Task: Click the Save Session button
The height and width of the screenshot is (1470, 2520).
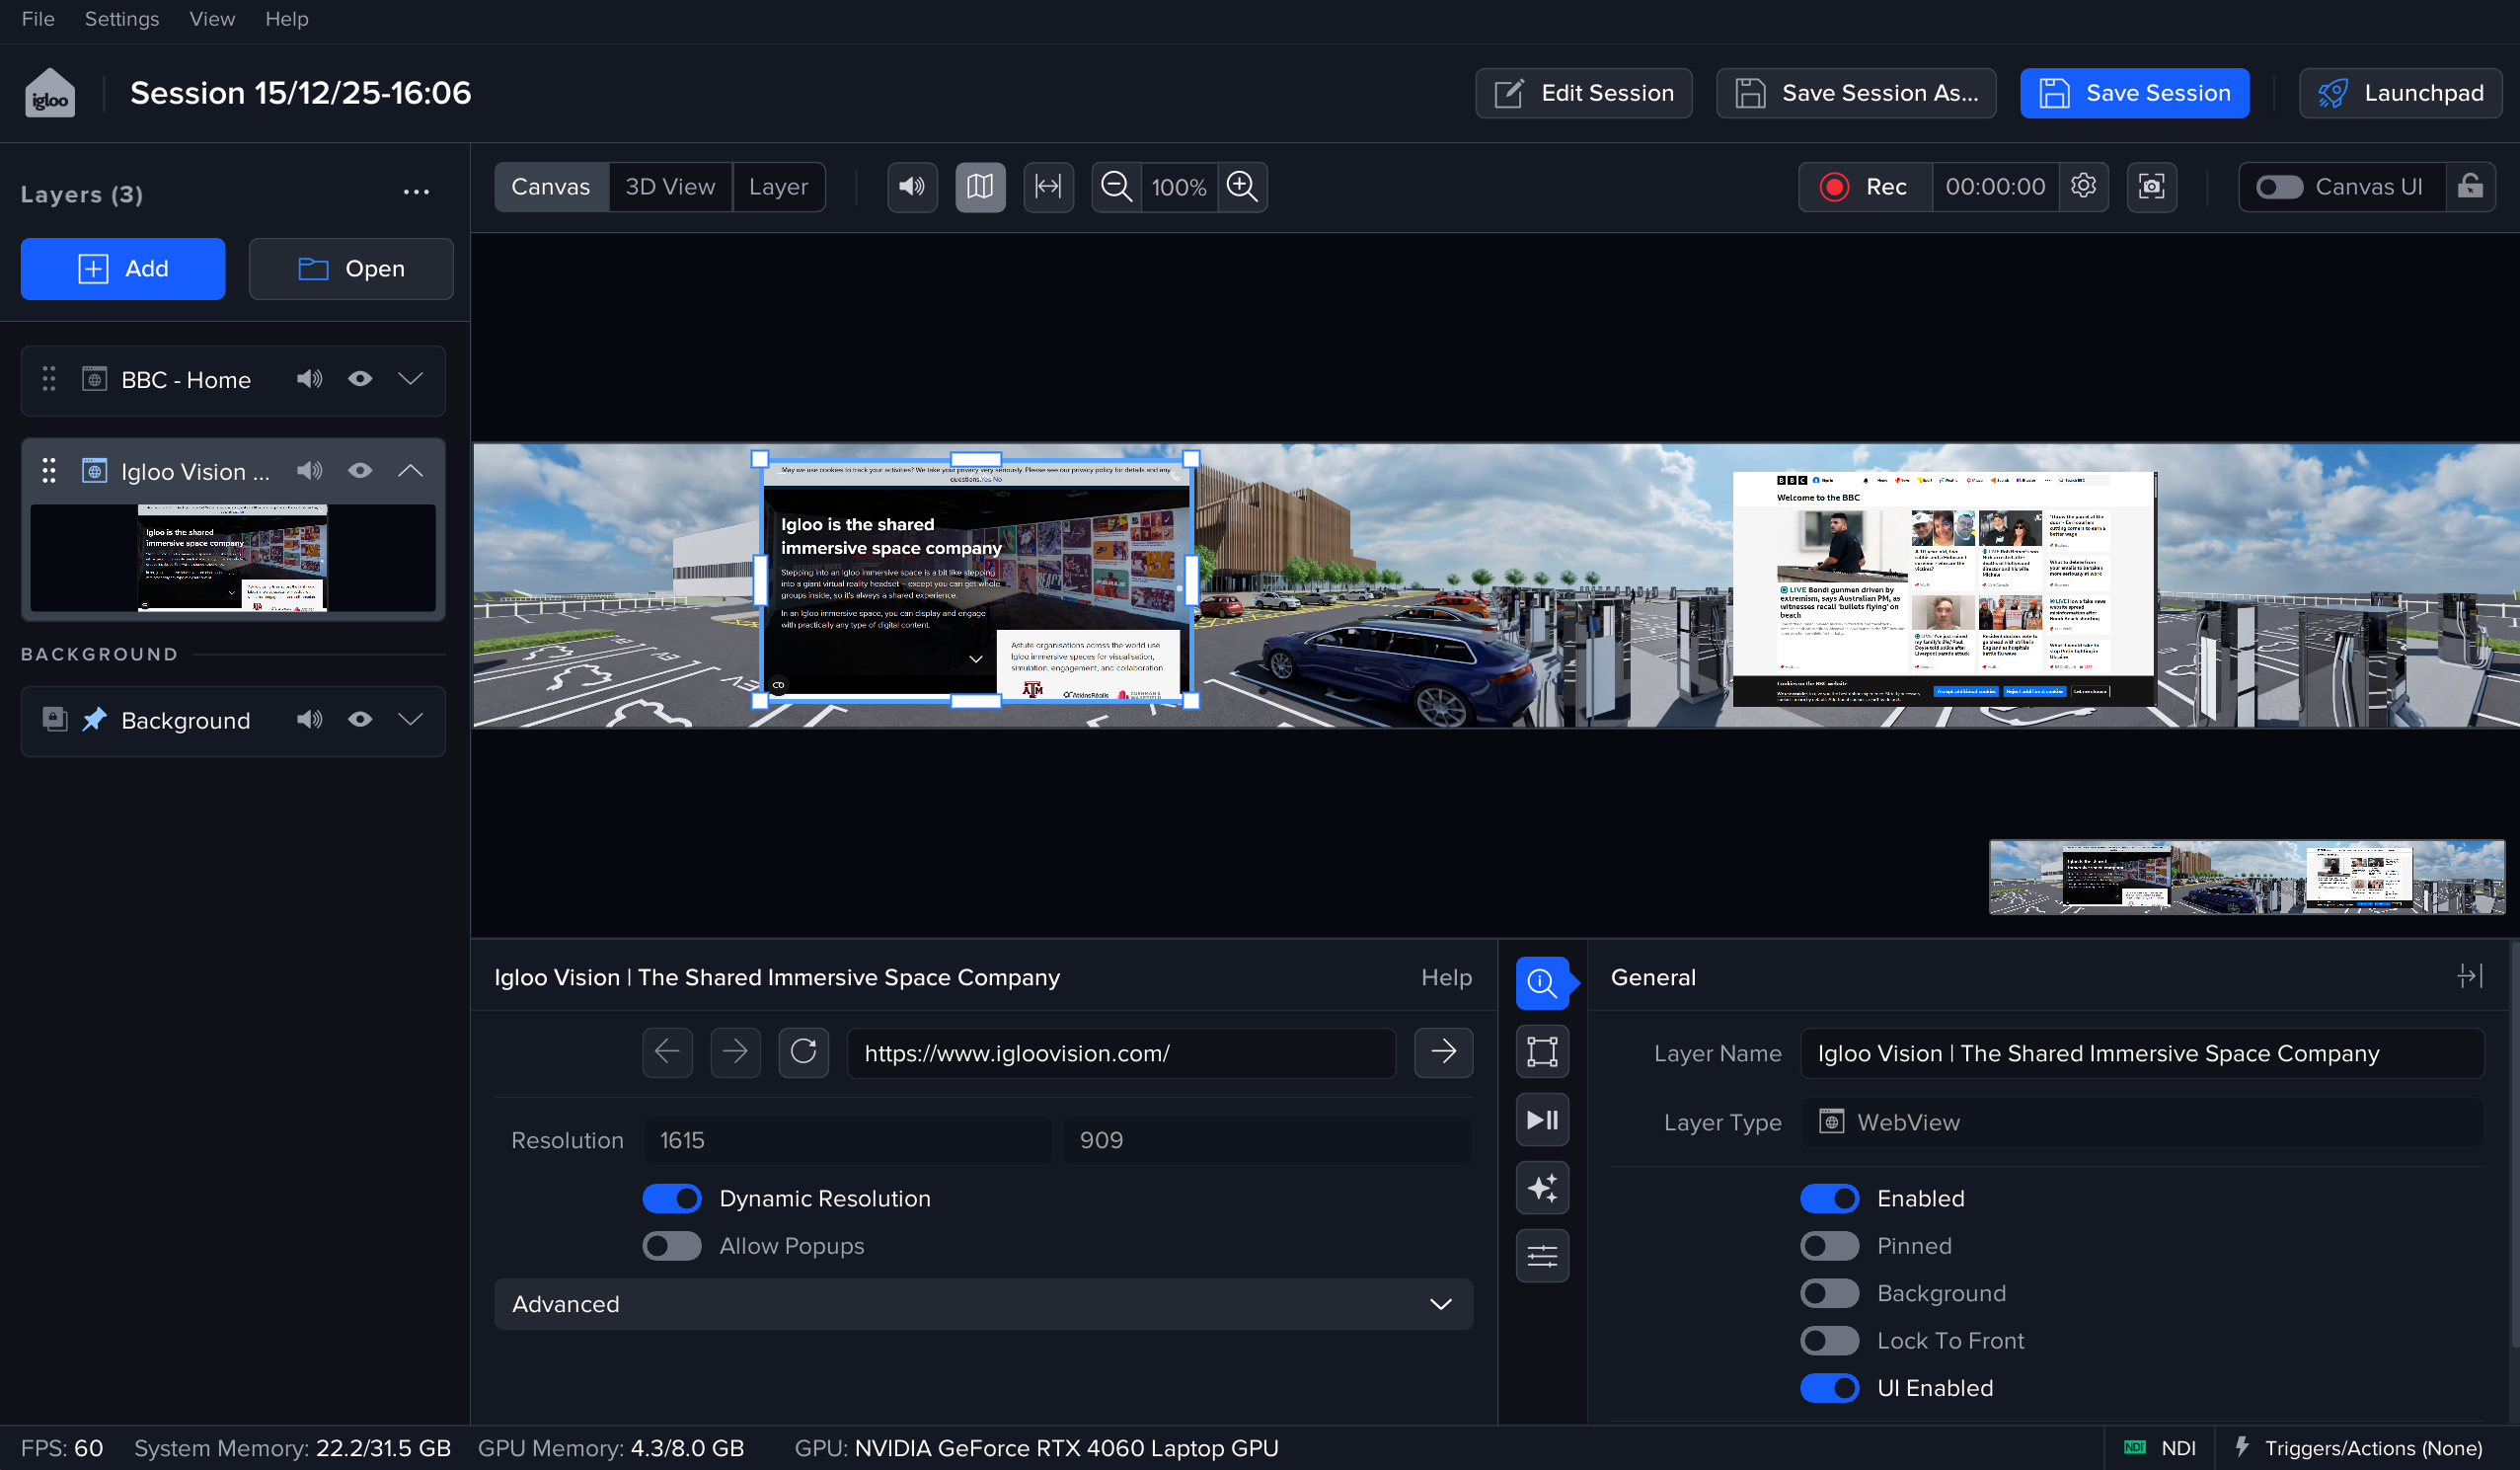Action: click(2134, 93)
